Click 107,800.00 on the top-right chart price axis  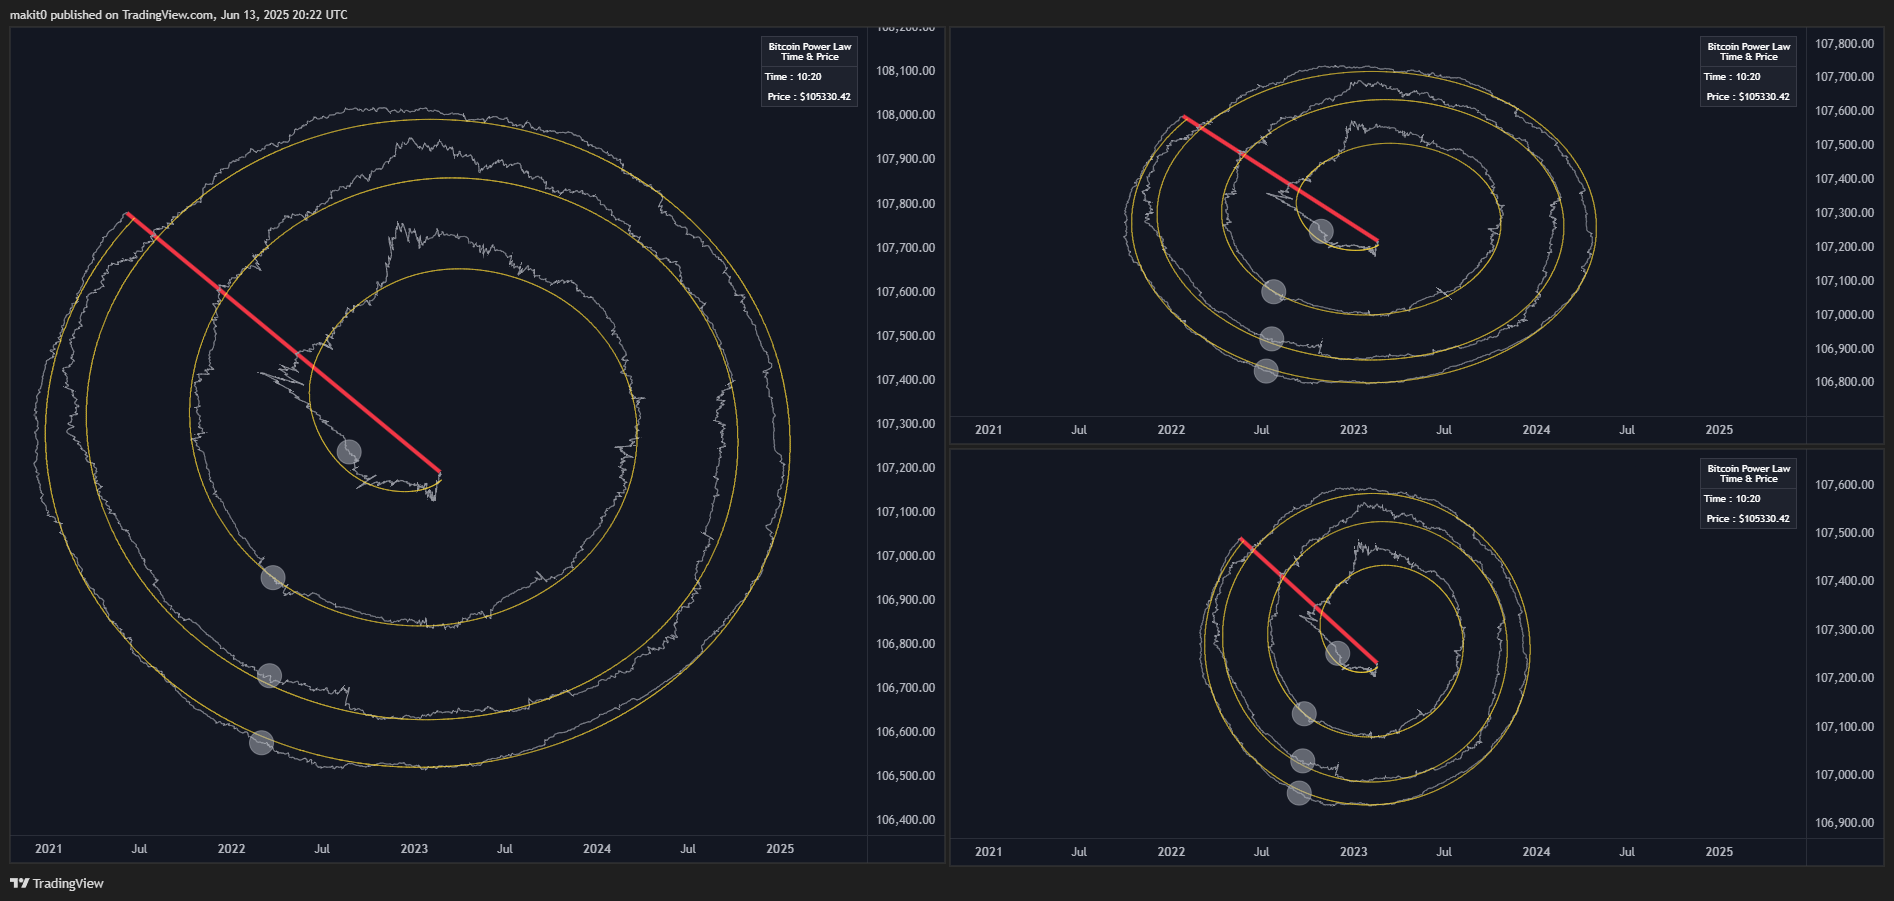(x=1845, y=44)
